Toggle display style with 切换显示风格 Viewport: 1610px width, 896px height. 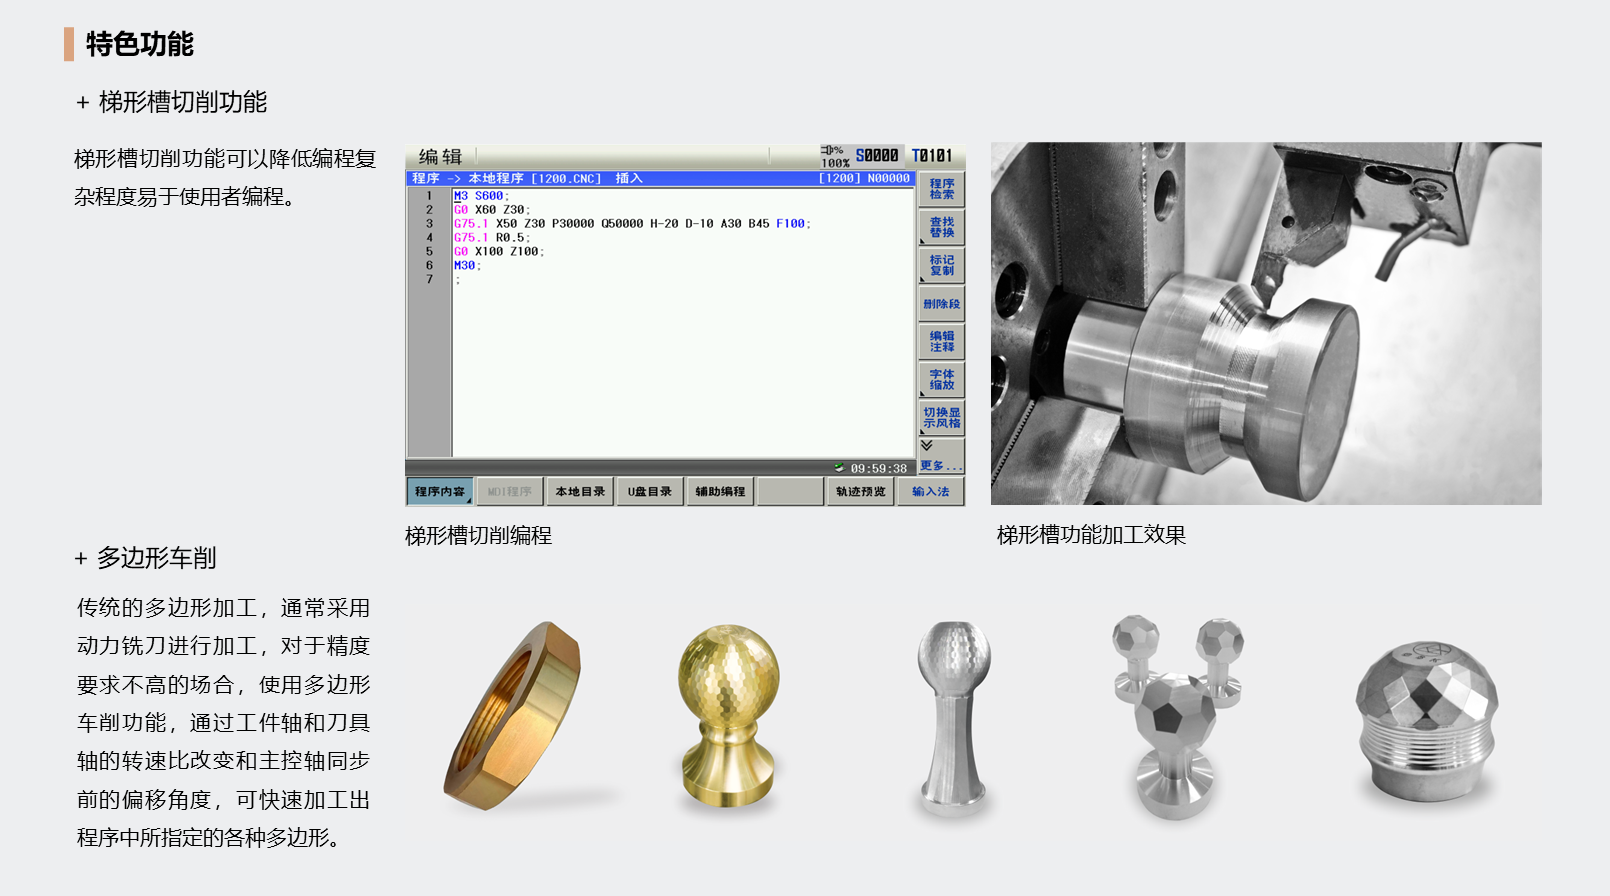(941, 418)
